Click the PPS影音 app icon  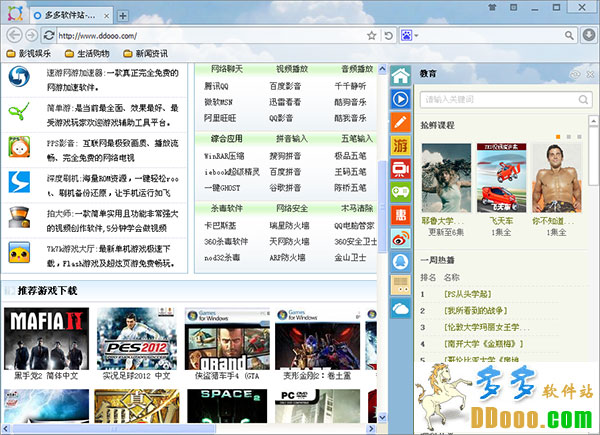[x=19, y=147]
